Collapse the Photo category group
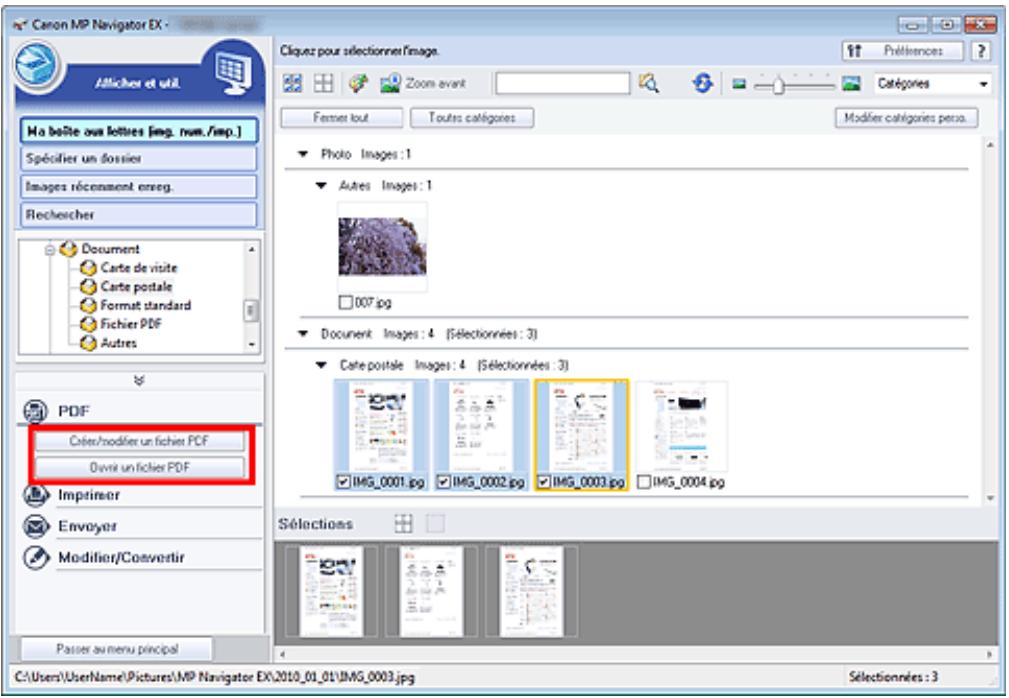The height and width of the screenshot is (698, 1009). (302, 154)
